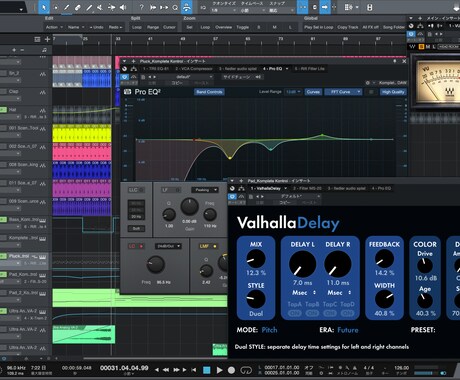Collapse the Pluck insert window menu triangle
This screenshot has height=380, width=460.
coord(124,61)
